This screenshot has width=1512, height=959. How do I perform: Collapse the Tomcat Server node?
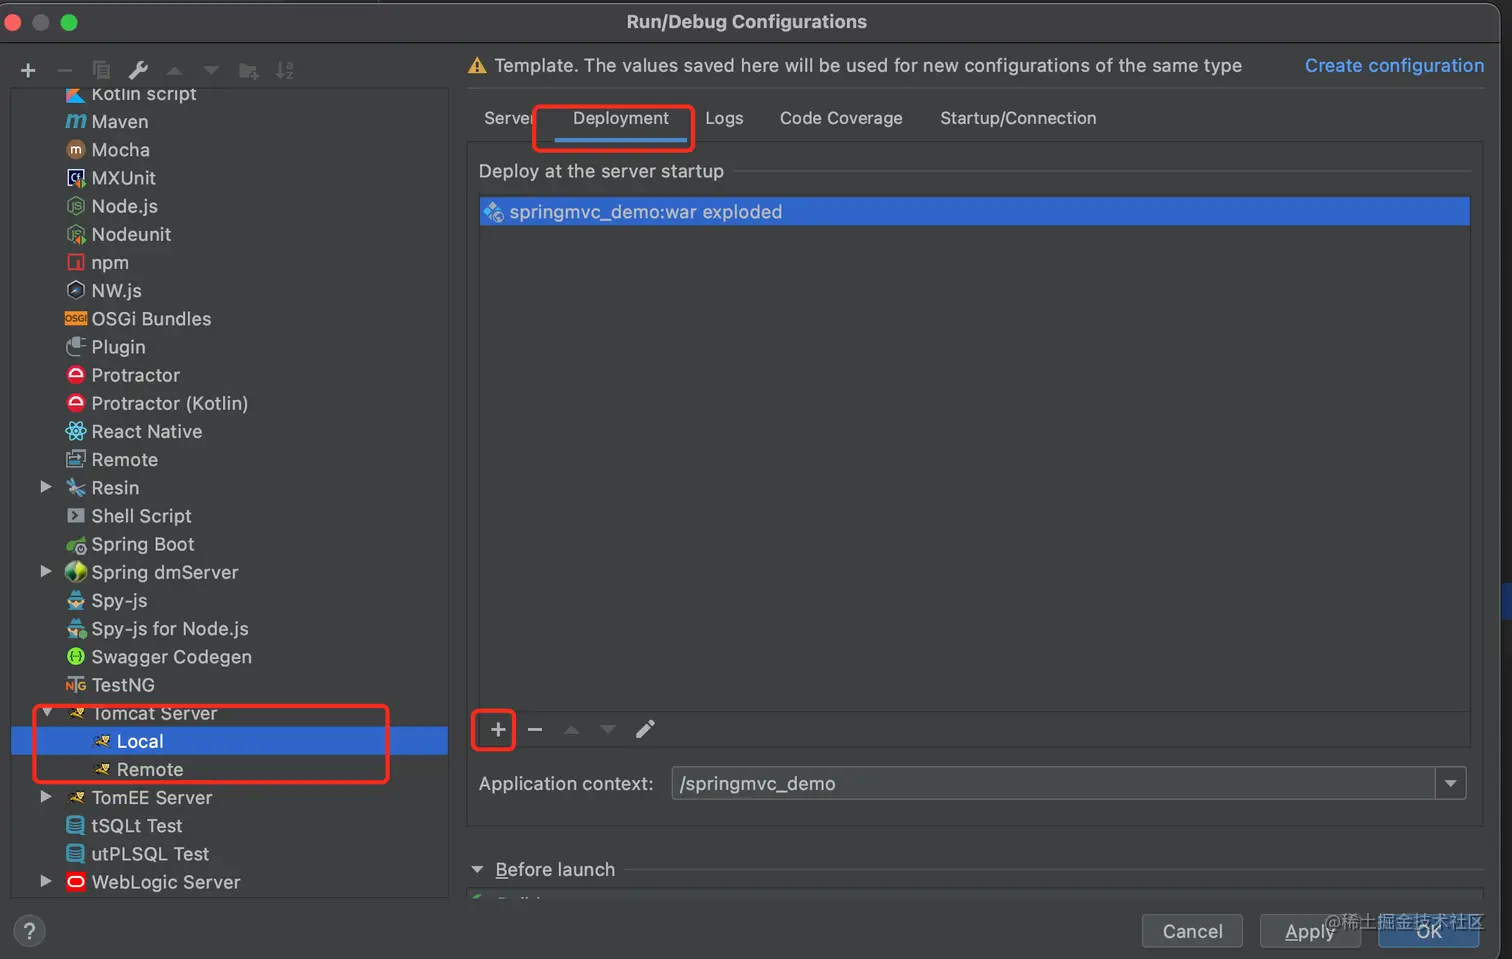(x=47, y=712)
